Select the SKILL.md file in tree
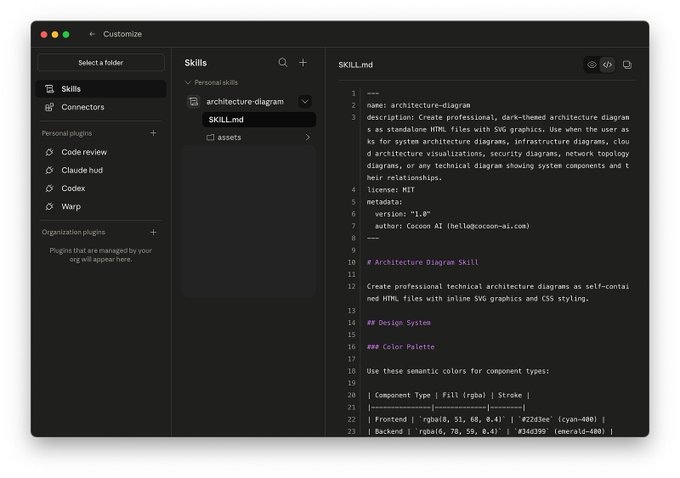The width and height of the screenshot is (680, 478). (x=259, y=120)
